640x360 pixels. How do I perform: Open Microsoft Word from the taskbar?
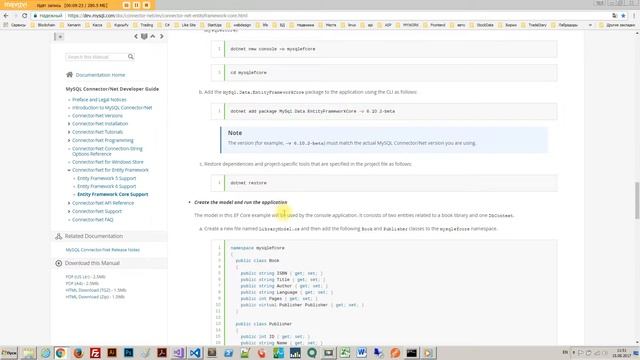pos(362,353)
